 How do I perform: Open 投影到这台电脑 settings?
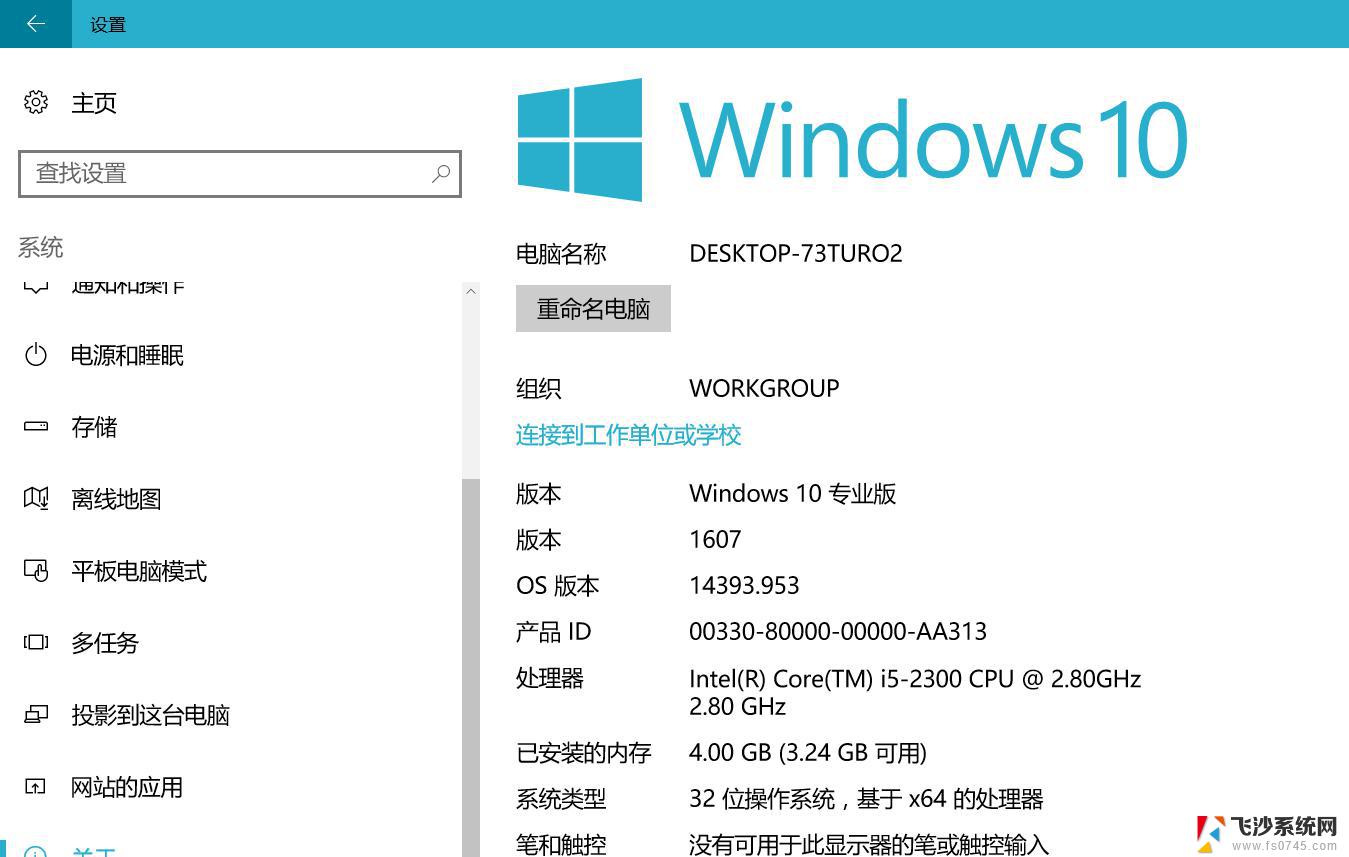pyautogui.click(x=151, y=715)
